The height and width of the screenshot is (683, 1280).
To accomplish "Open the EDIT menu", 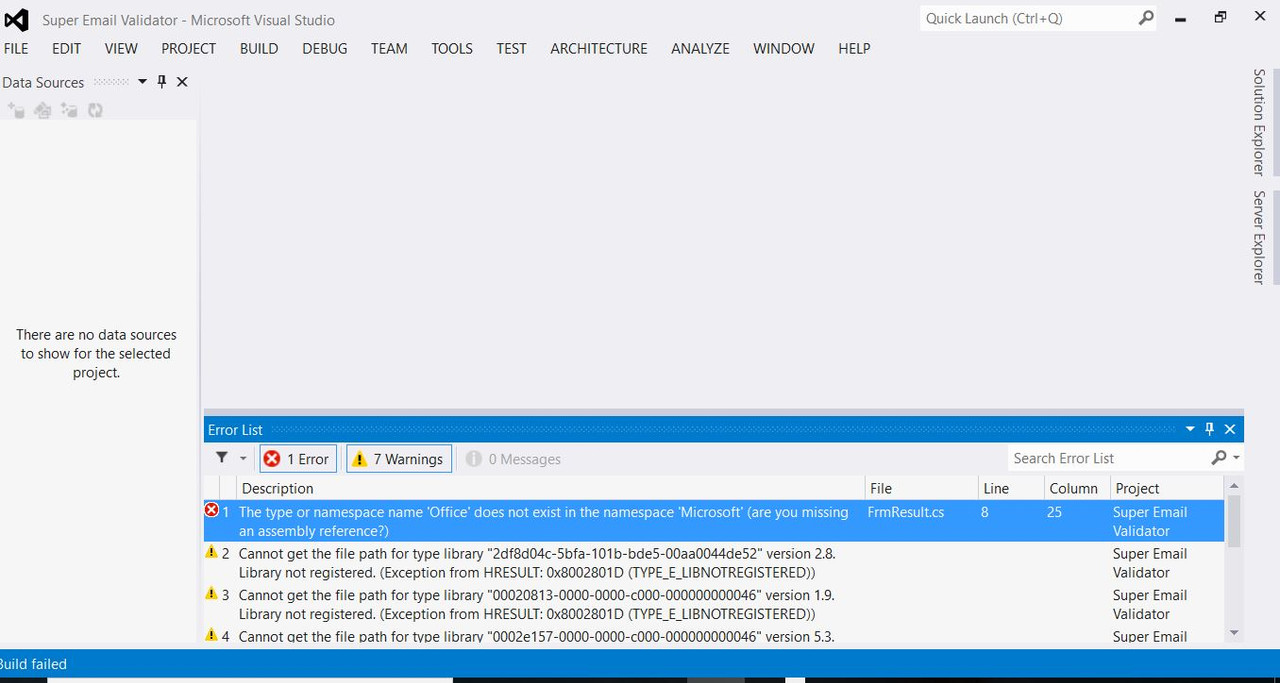I will coord(67,48).
